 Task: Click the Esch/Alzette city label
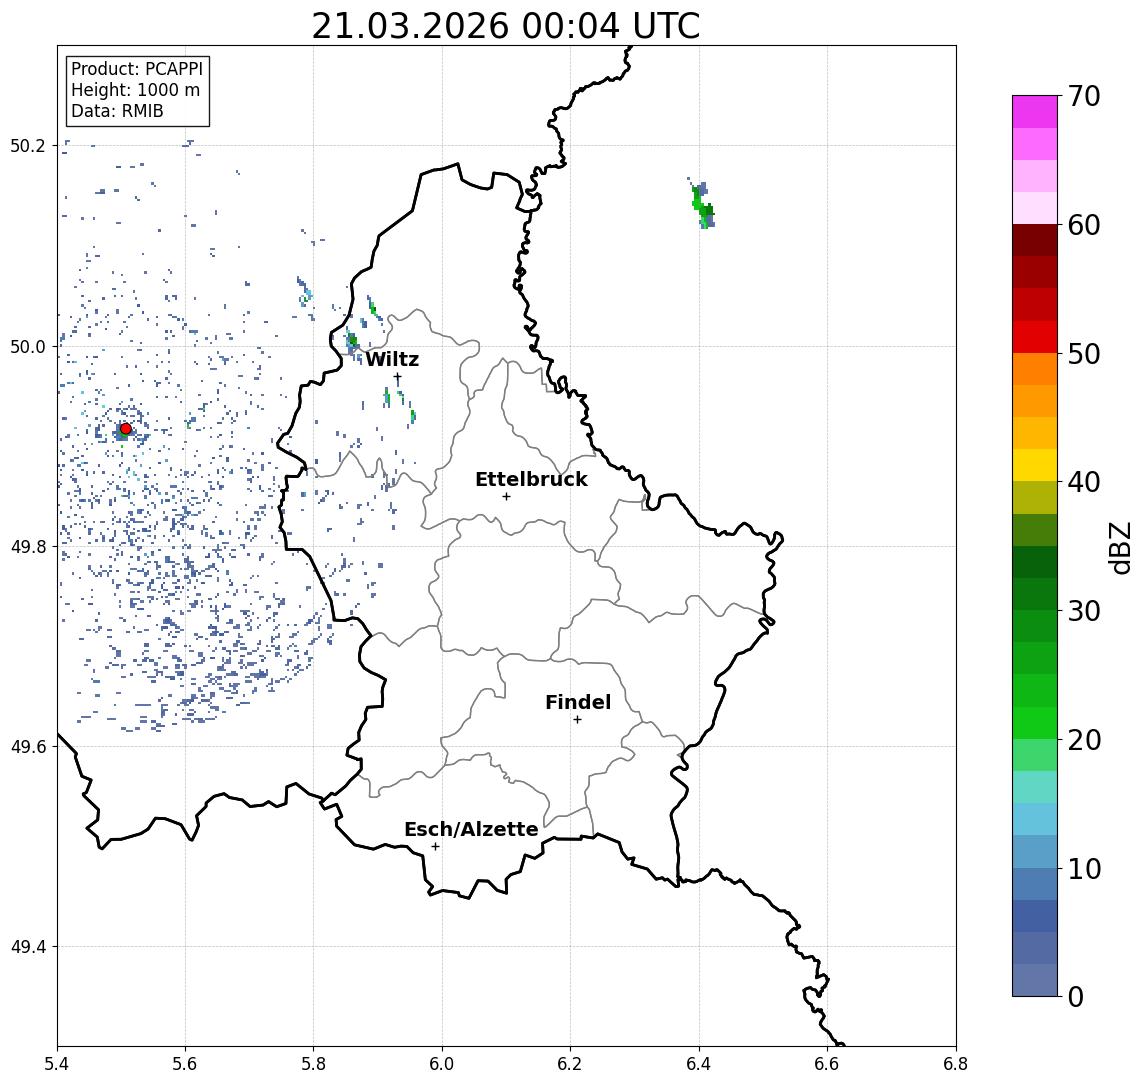[471, 829]
